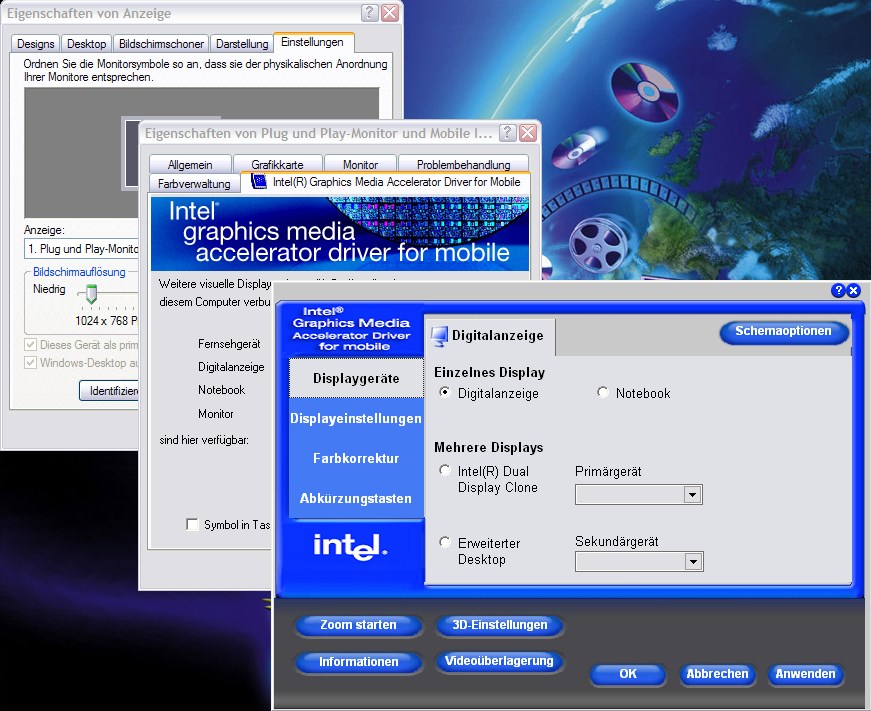Close the Eigenschaften von Anzeige window
Image resolution: width=871 pixels, height=711 pixels.
tap(390, 12)
